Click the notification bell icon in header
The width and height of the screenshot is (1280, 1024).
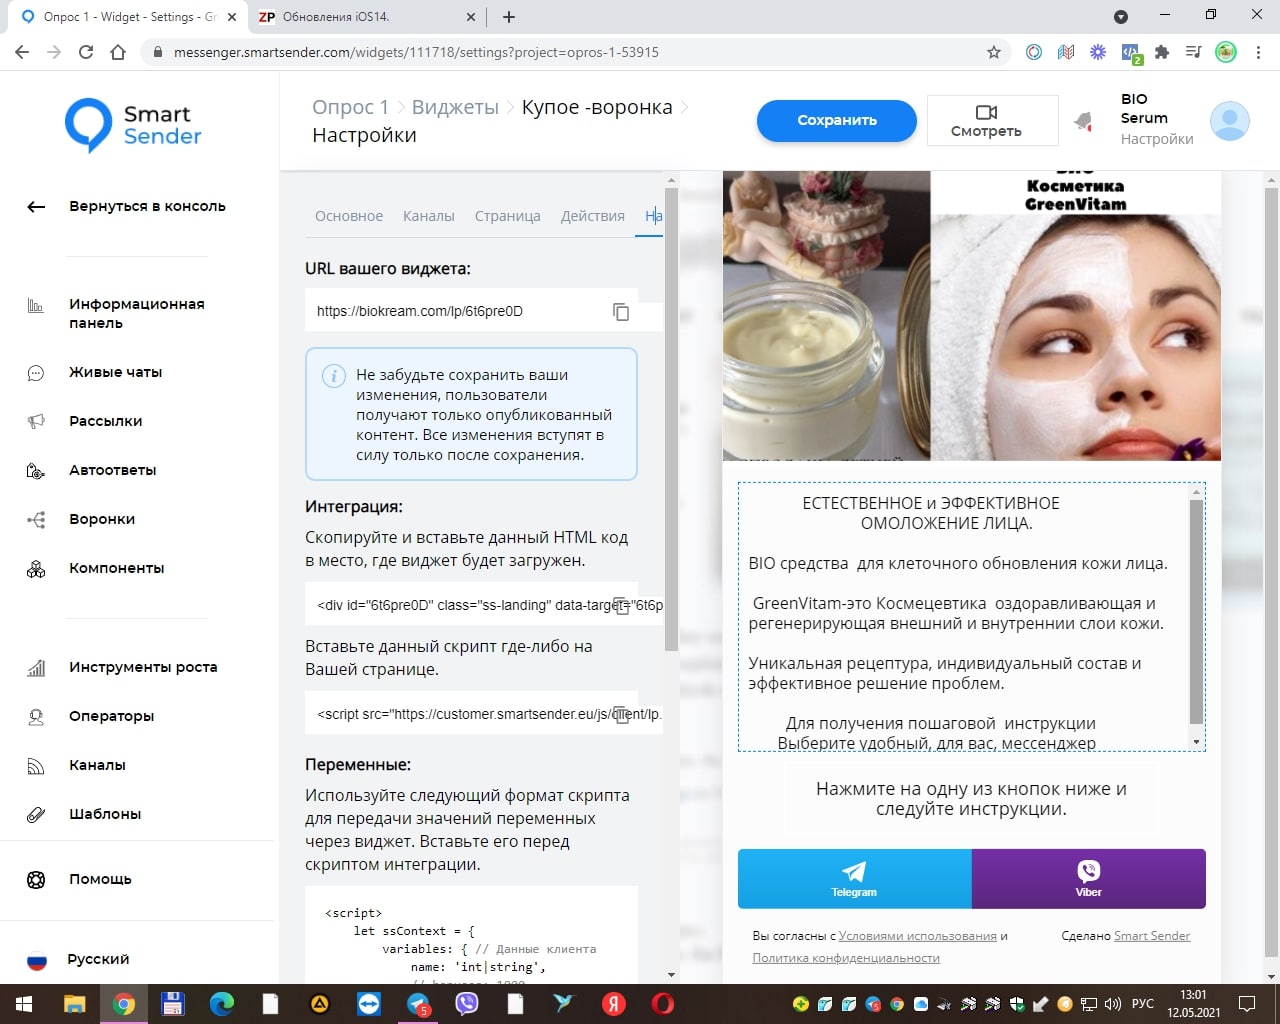pyautogui.click(x=1083, y=122)
